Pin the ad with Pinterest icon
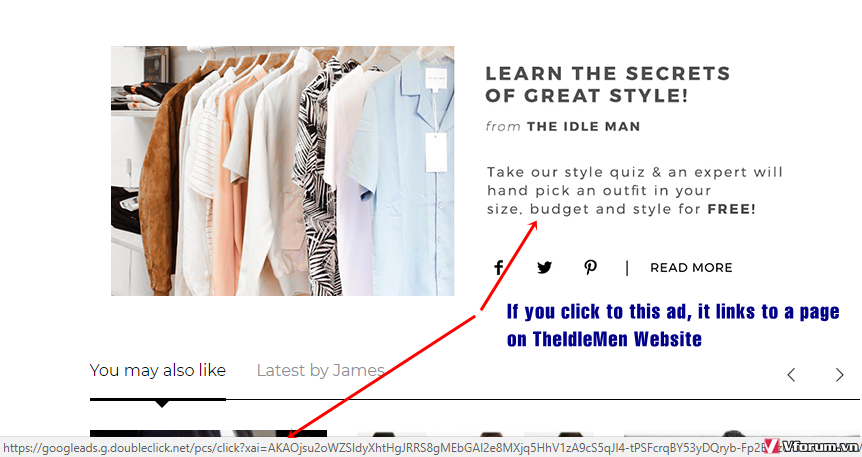 click(590, 268)
